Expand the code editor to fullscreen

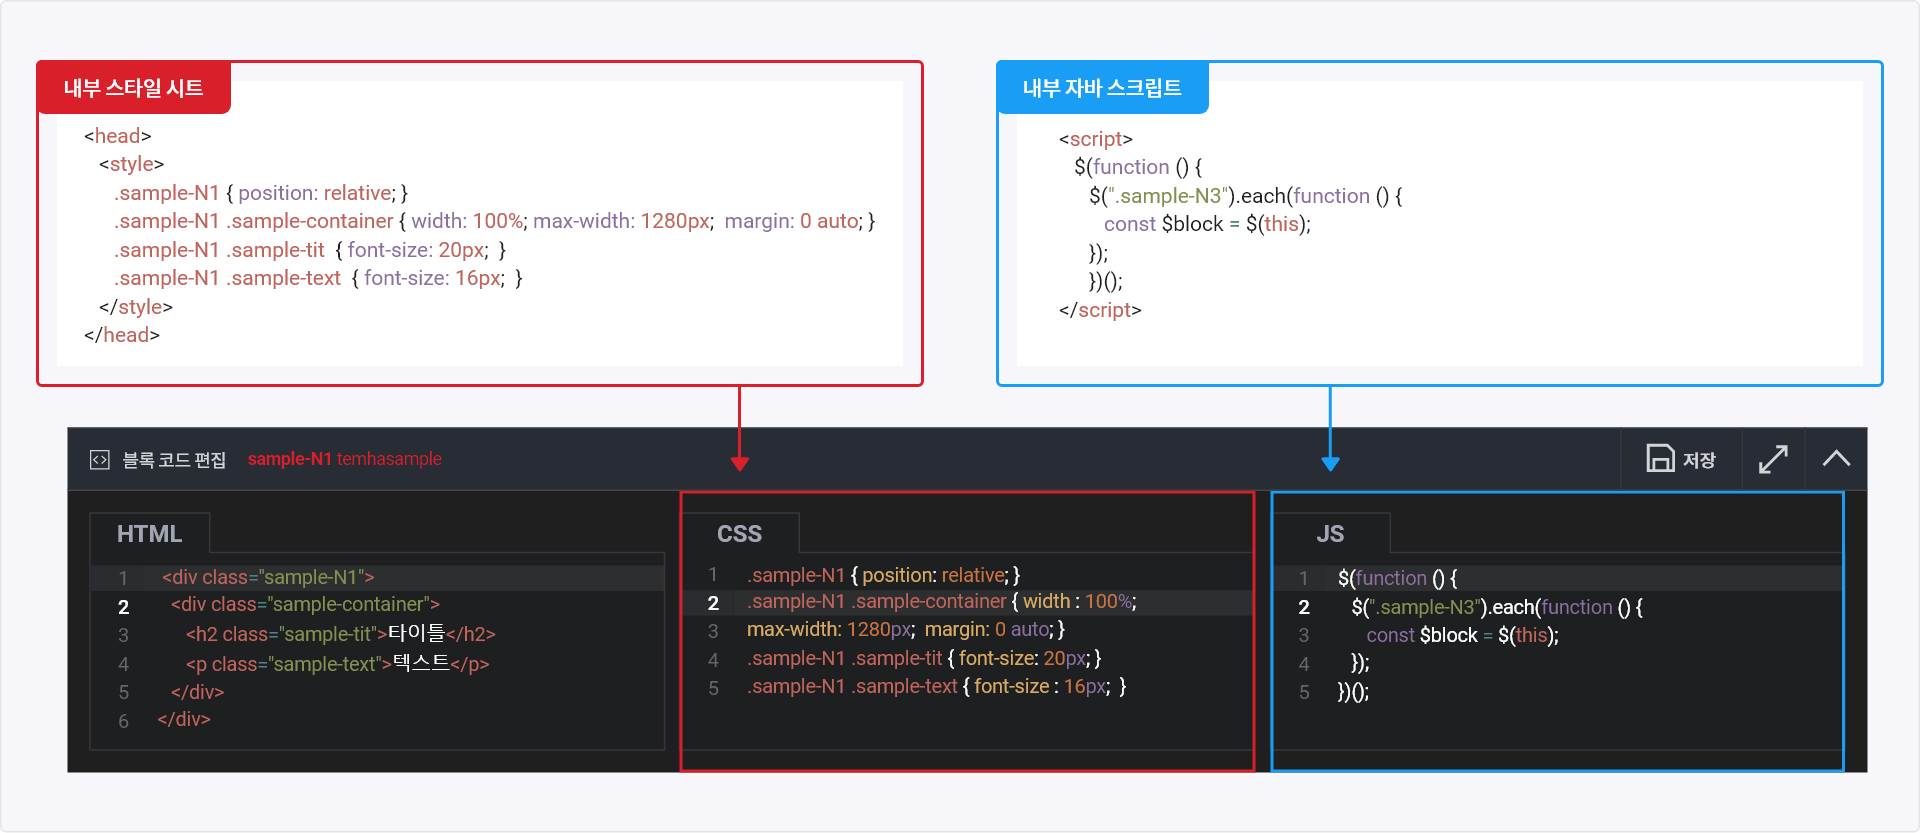(1773, 459)
